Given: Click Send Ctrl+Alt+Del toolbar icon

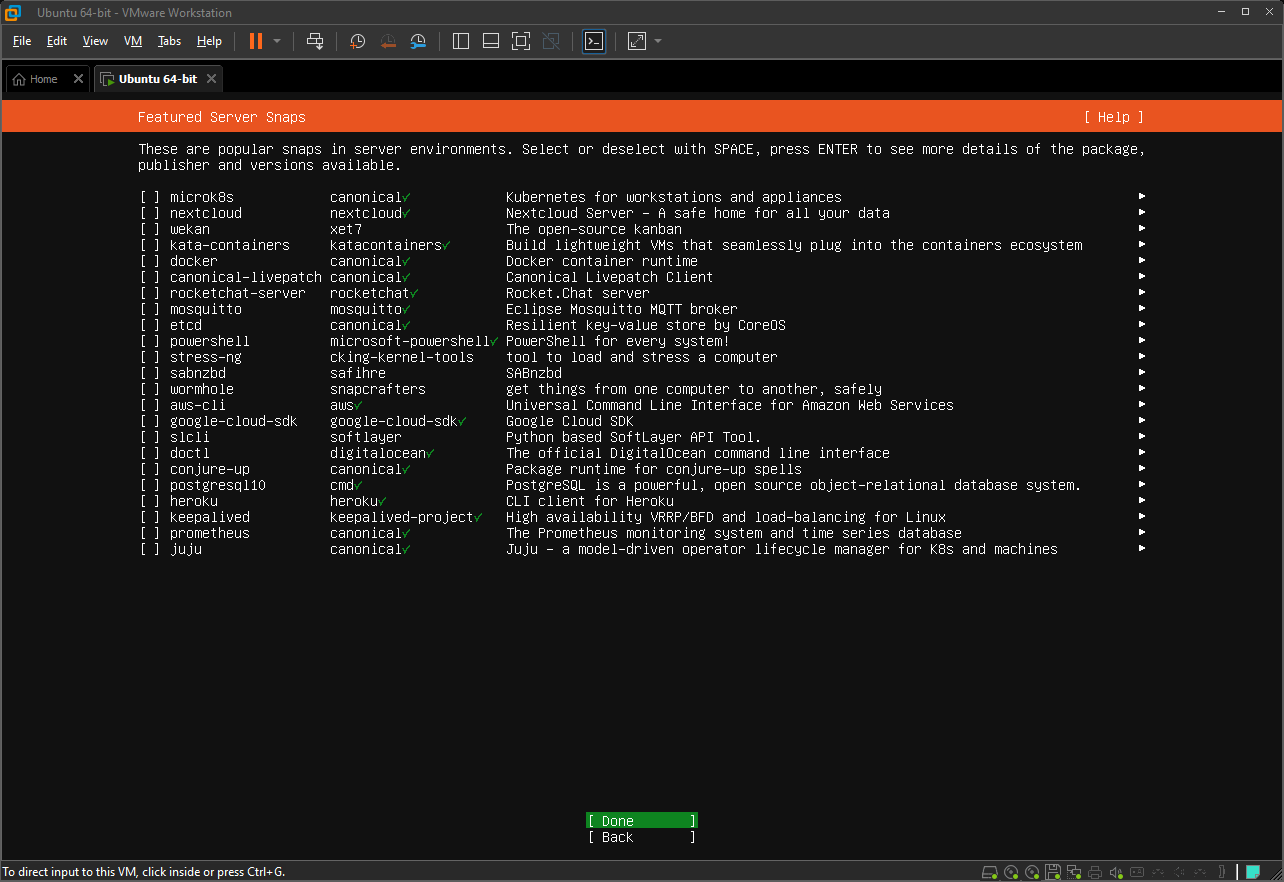Looking at the screenshot, I should (315, 41).
